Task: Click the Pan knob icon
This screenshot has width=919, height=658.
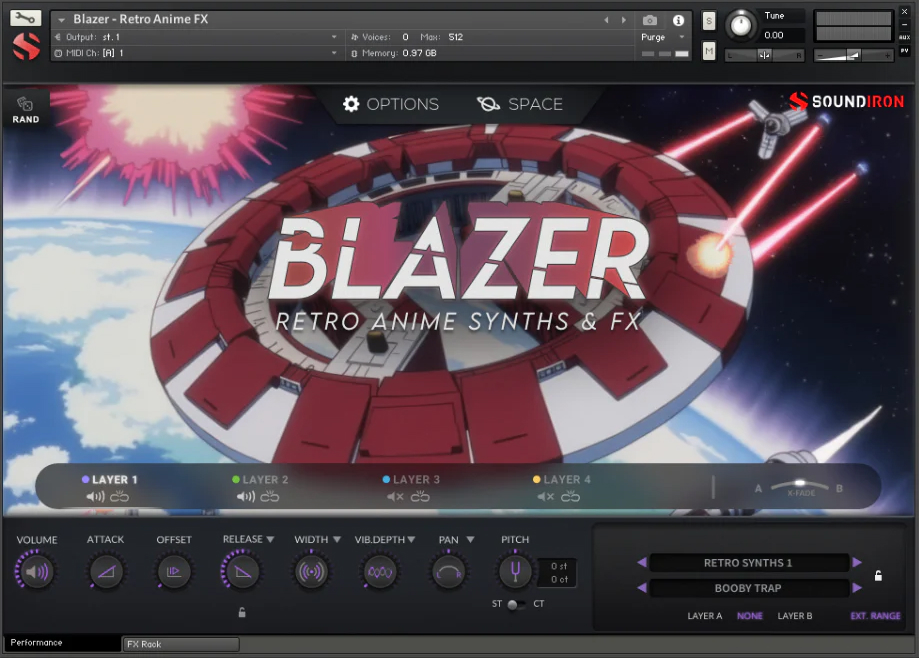Action: pos(448,571)
